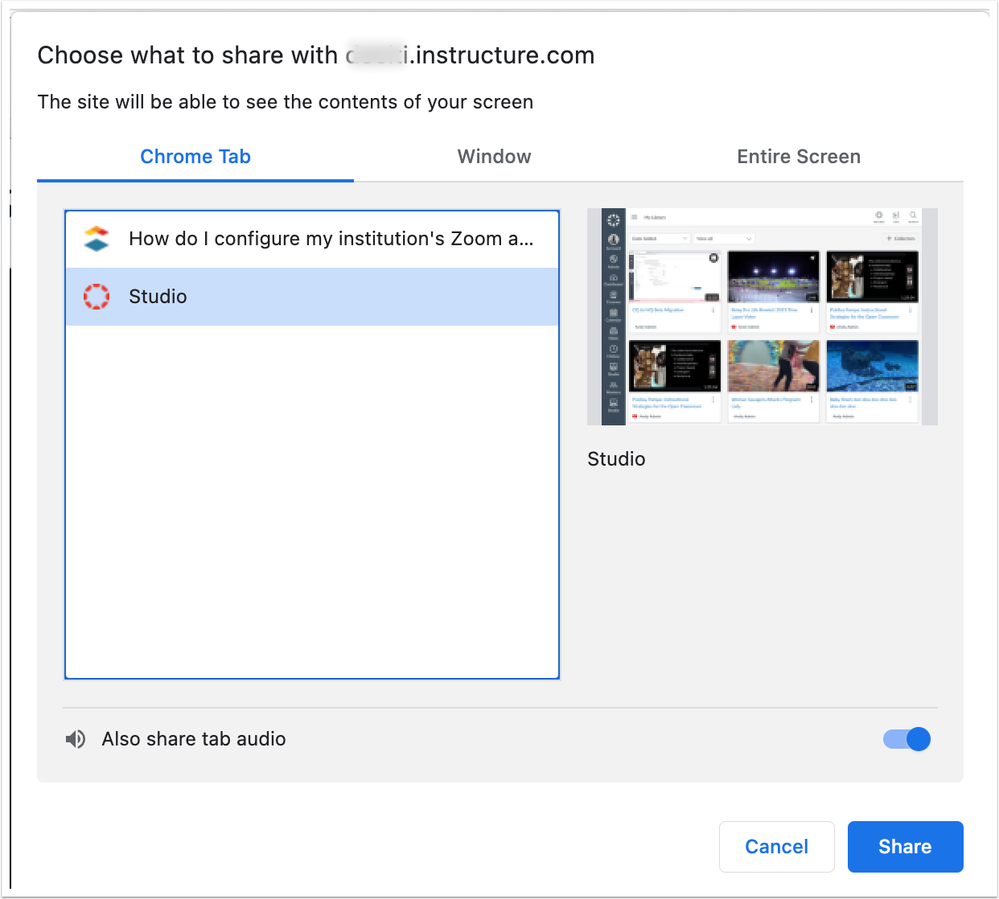The image size is (999, 899).
Task: Click the Account avatar in the preview sidebar
Action: pyautogui.click(x=613, y=241)
